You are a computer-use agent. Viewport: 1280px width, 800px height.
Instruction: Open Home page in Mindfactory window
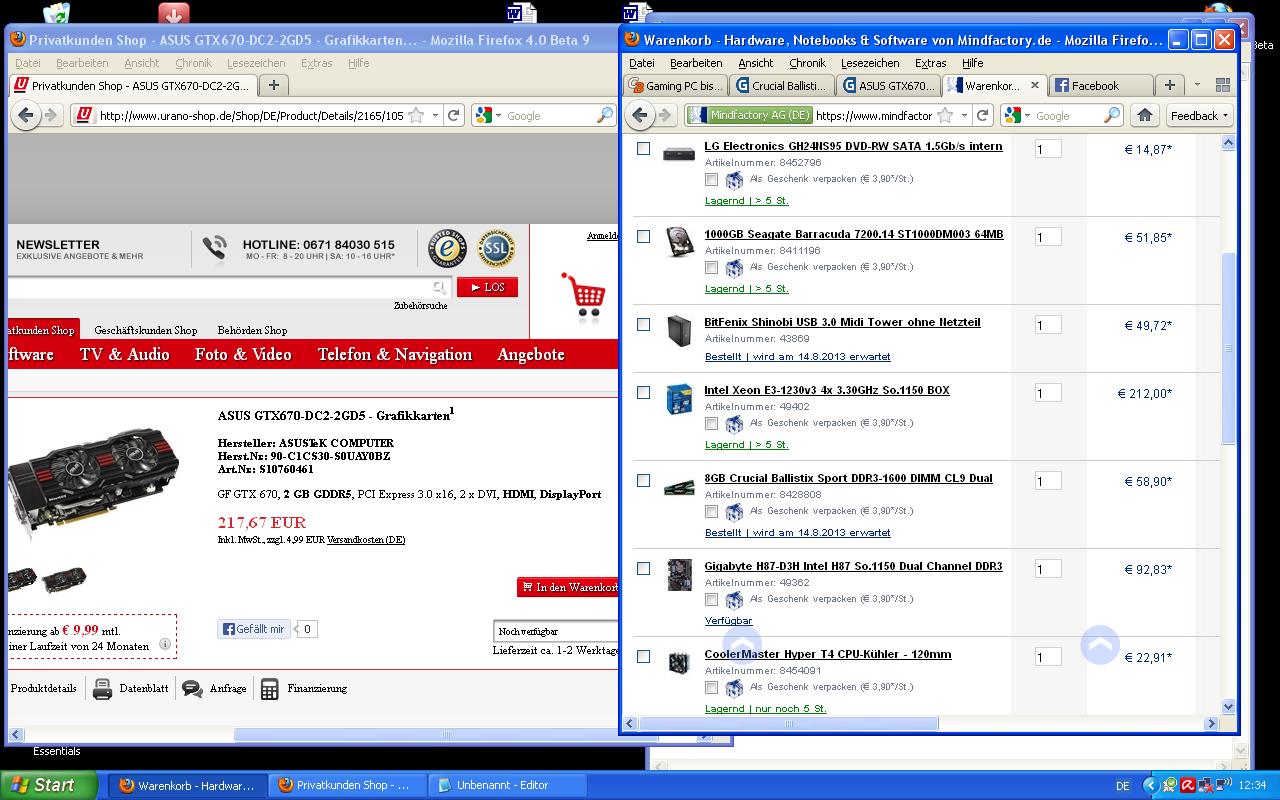click(x=1145, y=115)
